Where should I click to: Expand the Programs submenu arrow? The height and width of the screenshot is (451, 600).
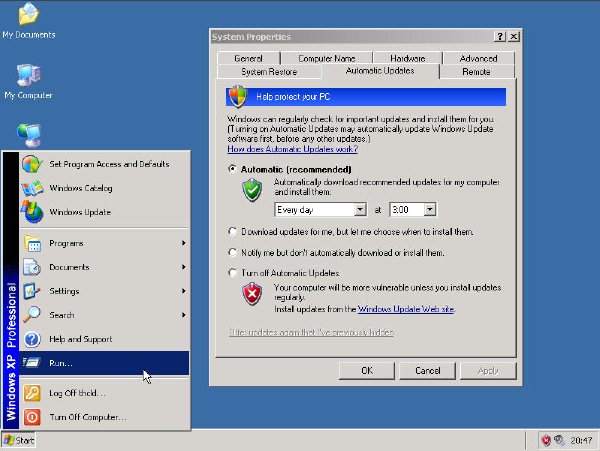[x=184, y=243]
